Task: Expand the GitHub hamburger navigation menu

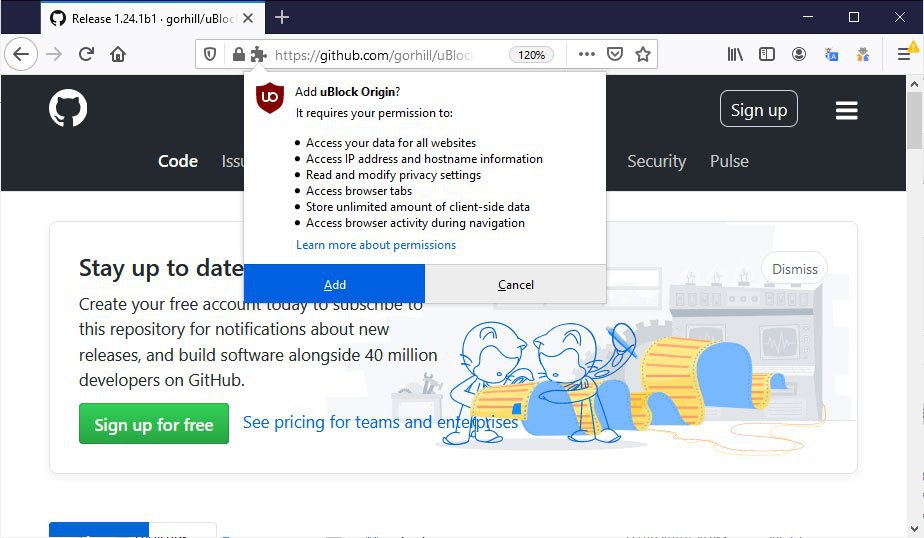Action: pyautogui.click(x=846, y=110)
